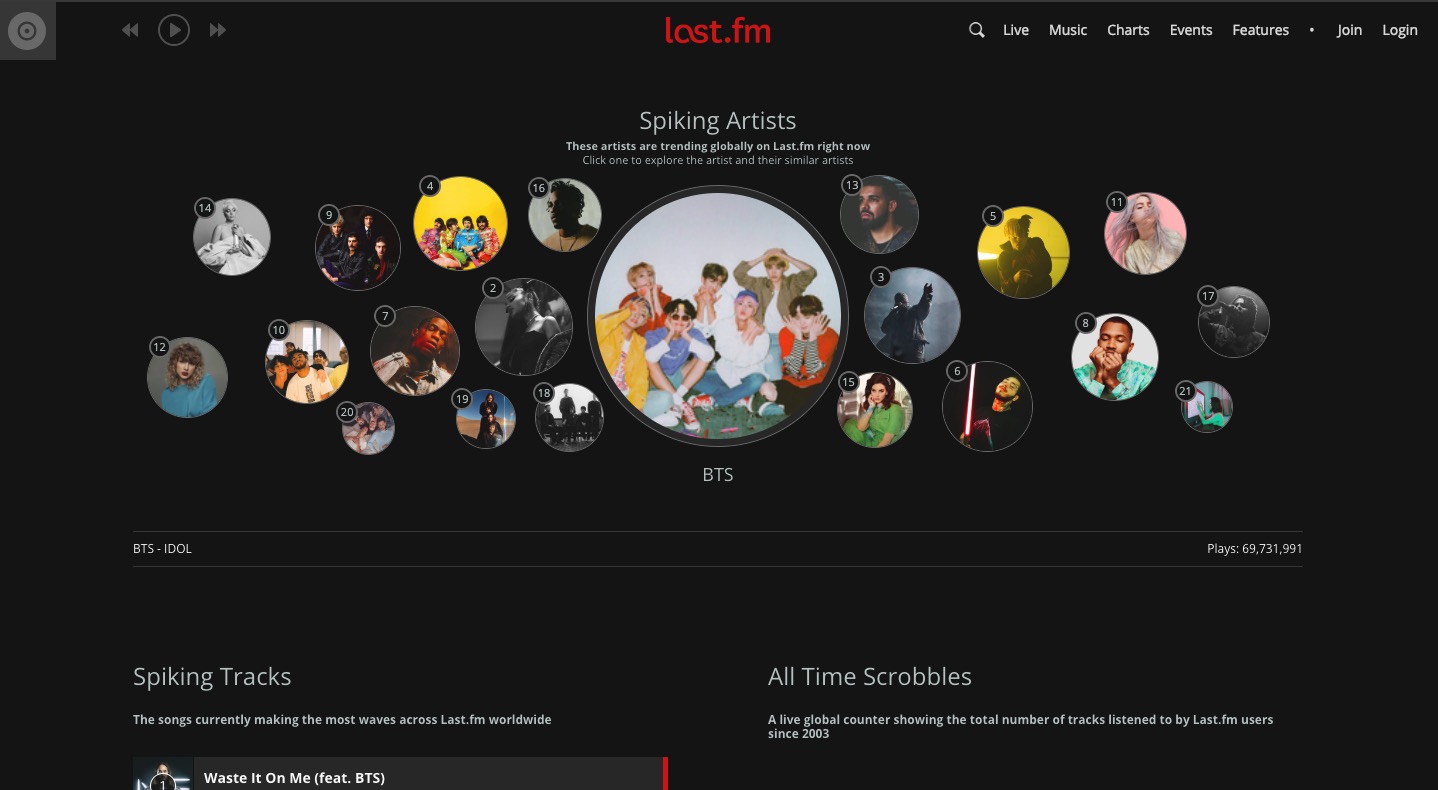Screen dimensions: 1438x790
Task: Open the Features menu item
Action: tap(1260, 30)
